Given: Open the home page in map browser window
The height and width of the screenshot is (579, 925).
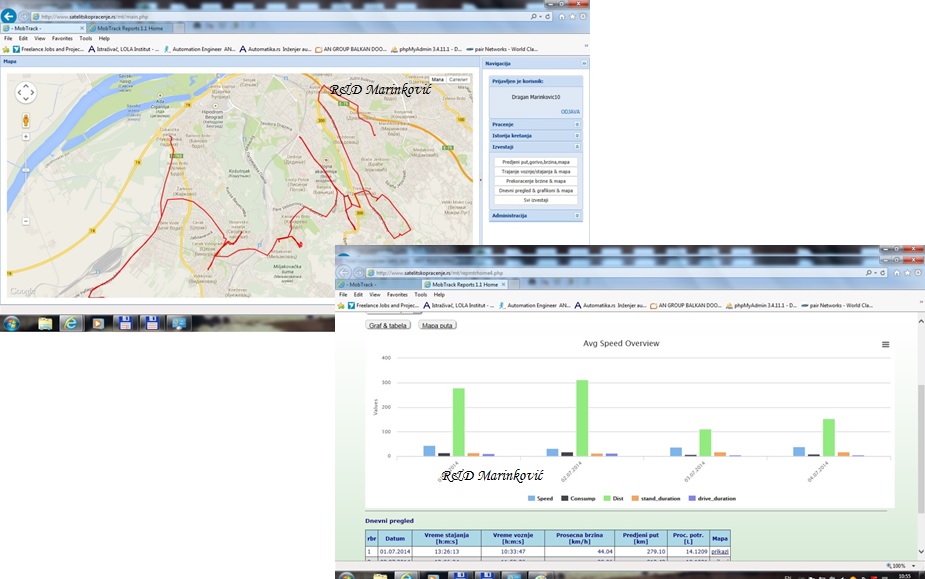Looking at the screenshot, I should coord(562,17).
